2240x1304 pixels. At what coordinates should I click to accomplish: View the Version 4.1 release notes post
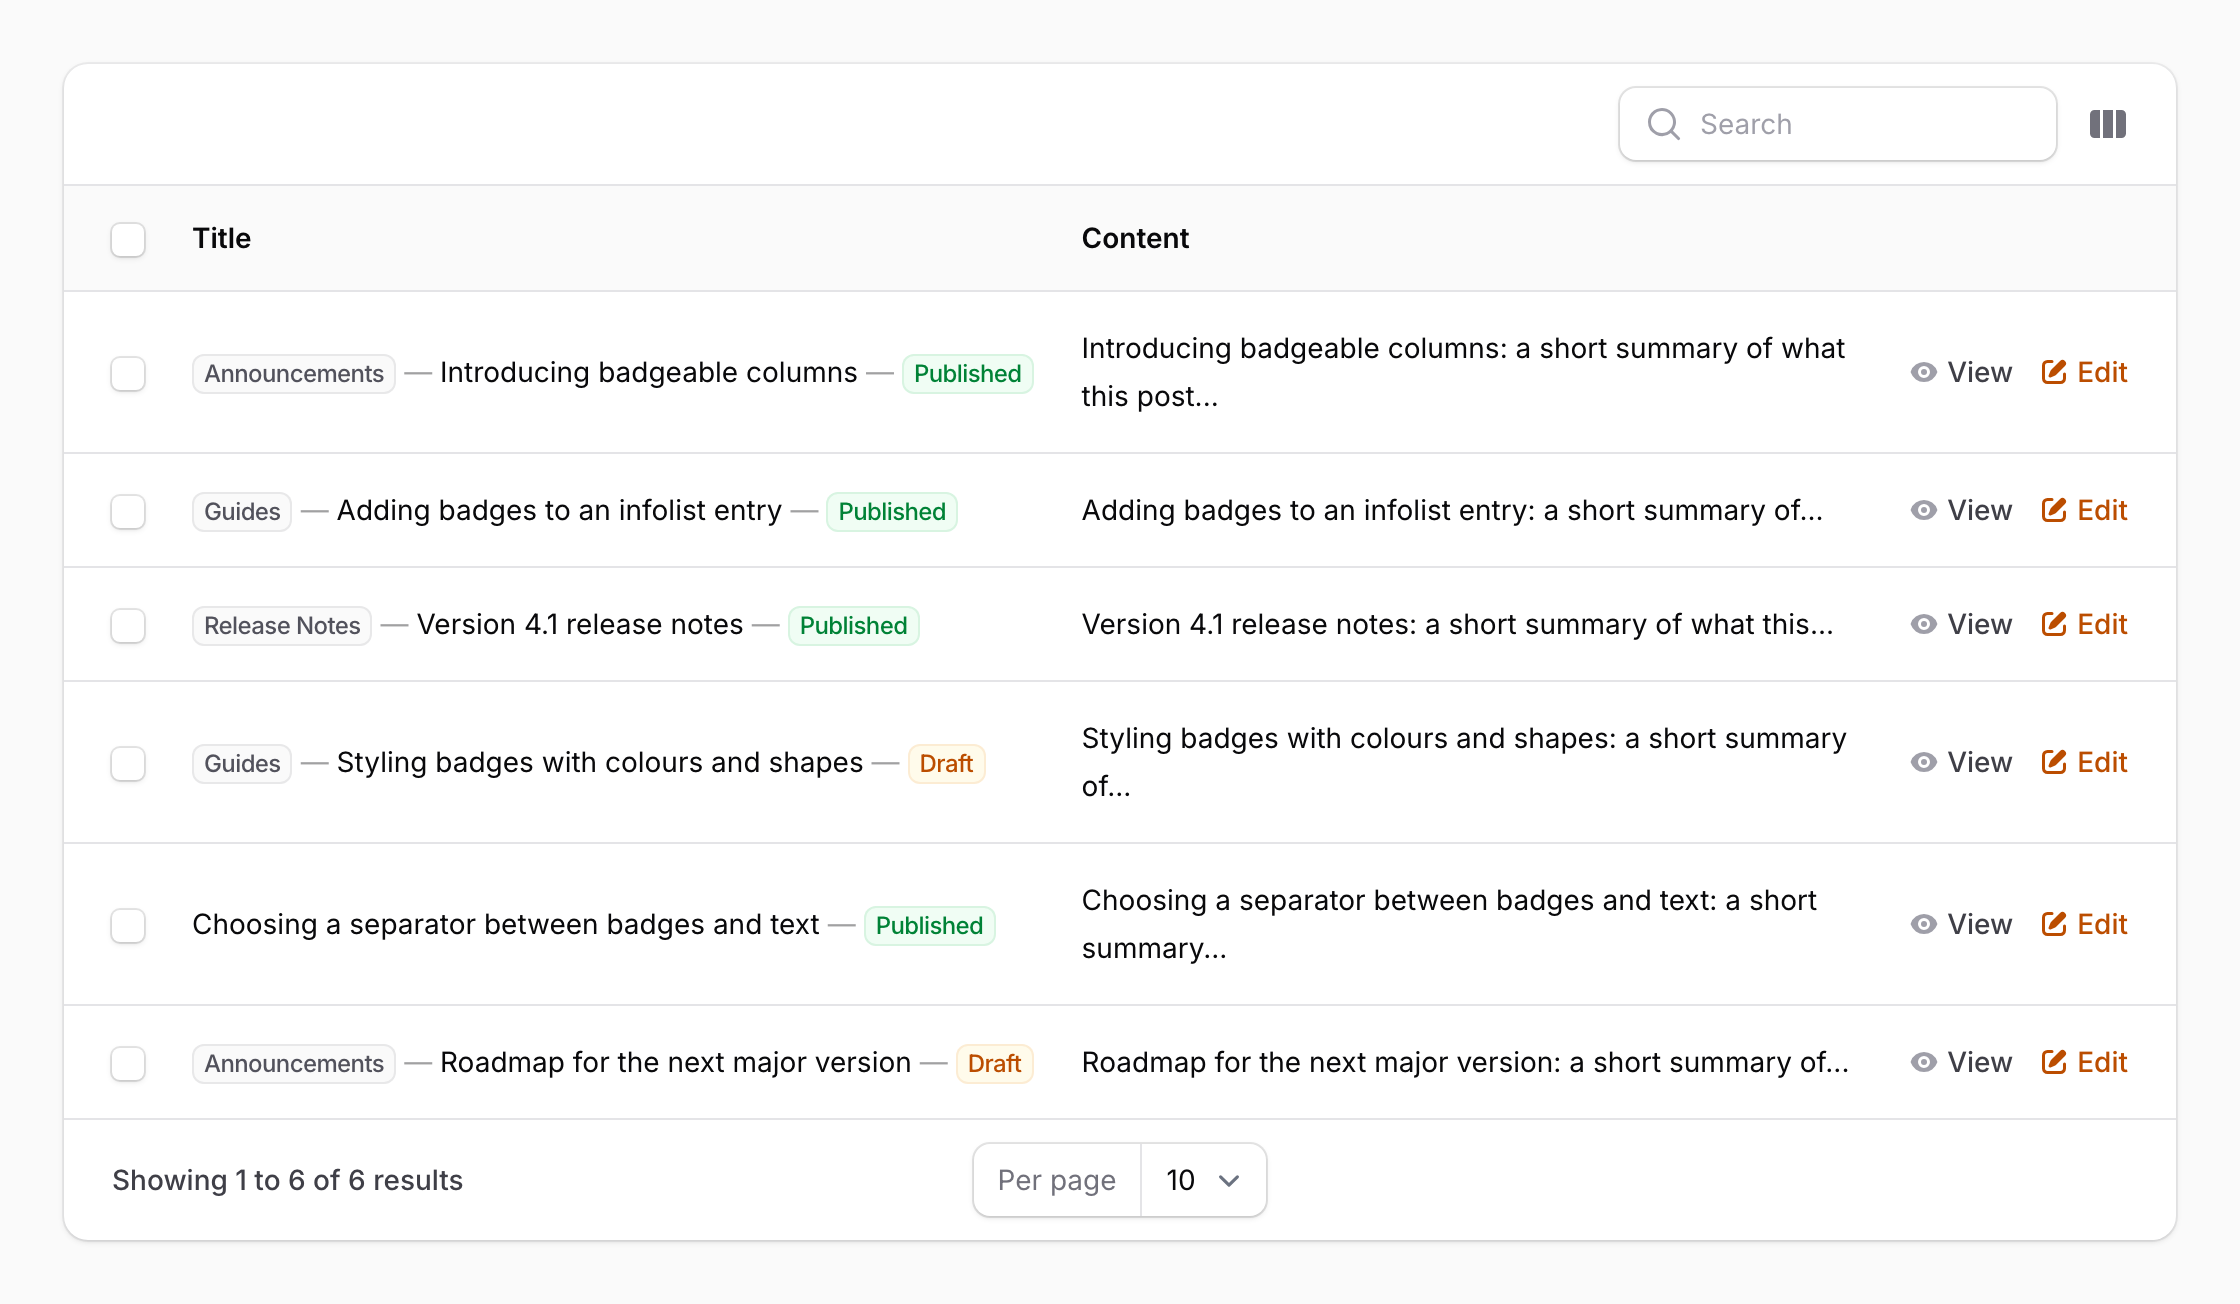(x=1961, y=624)
